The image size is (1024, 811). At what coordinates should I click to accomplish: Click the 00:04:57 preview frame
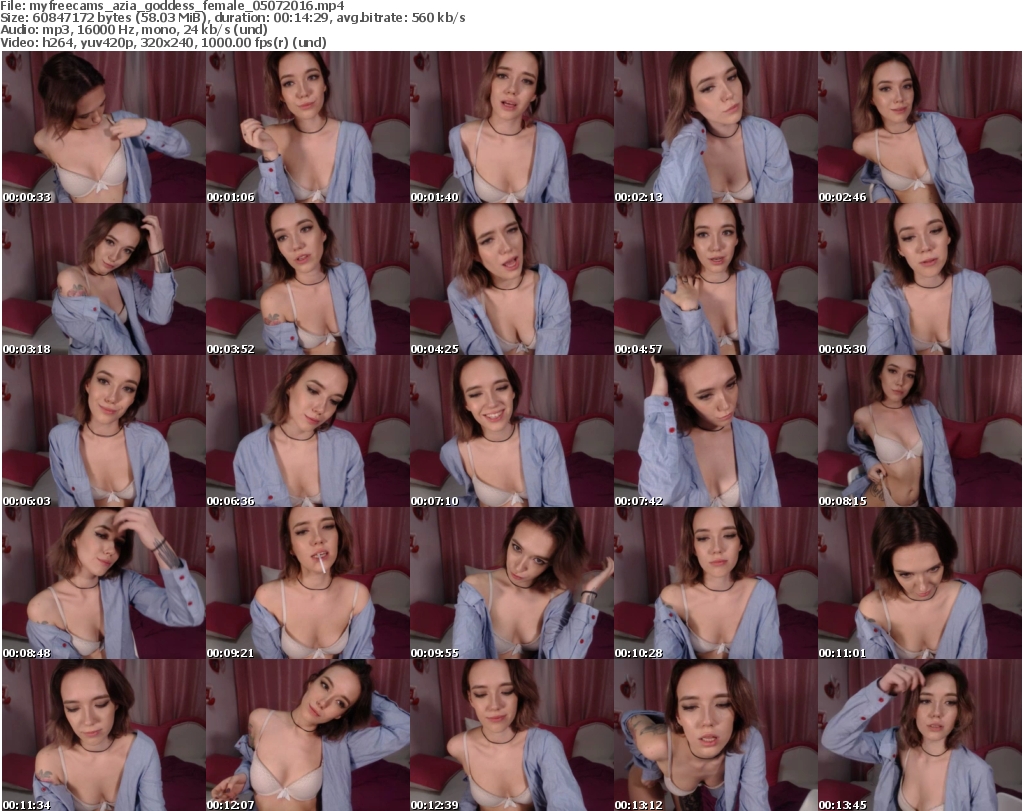(x=715, y=279)
